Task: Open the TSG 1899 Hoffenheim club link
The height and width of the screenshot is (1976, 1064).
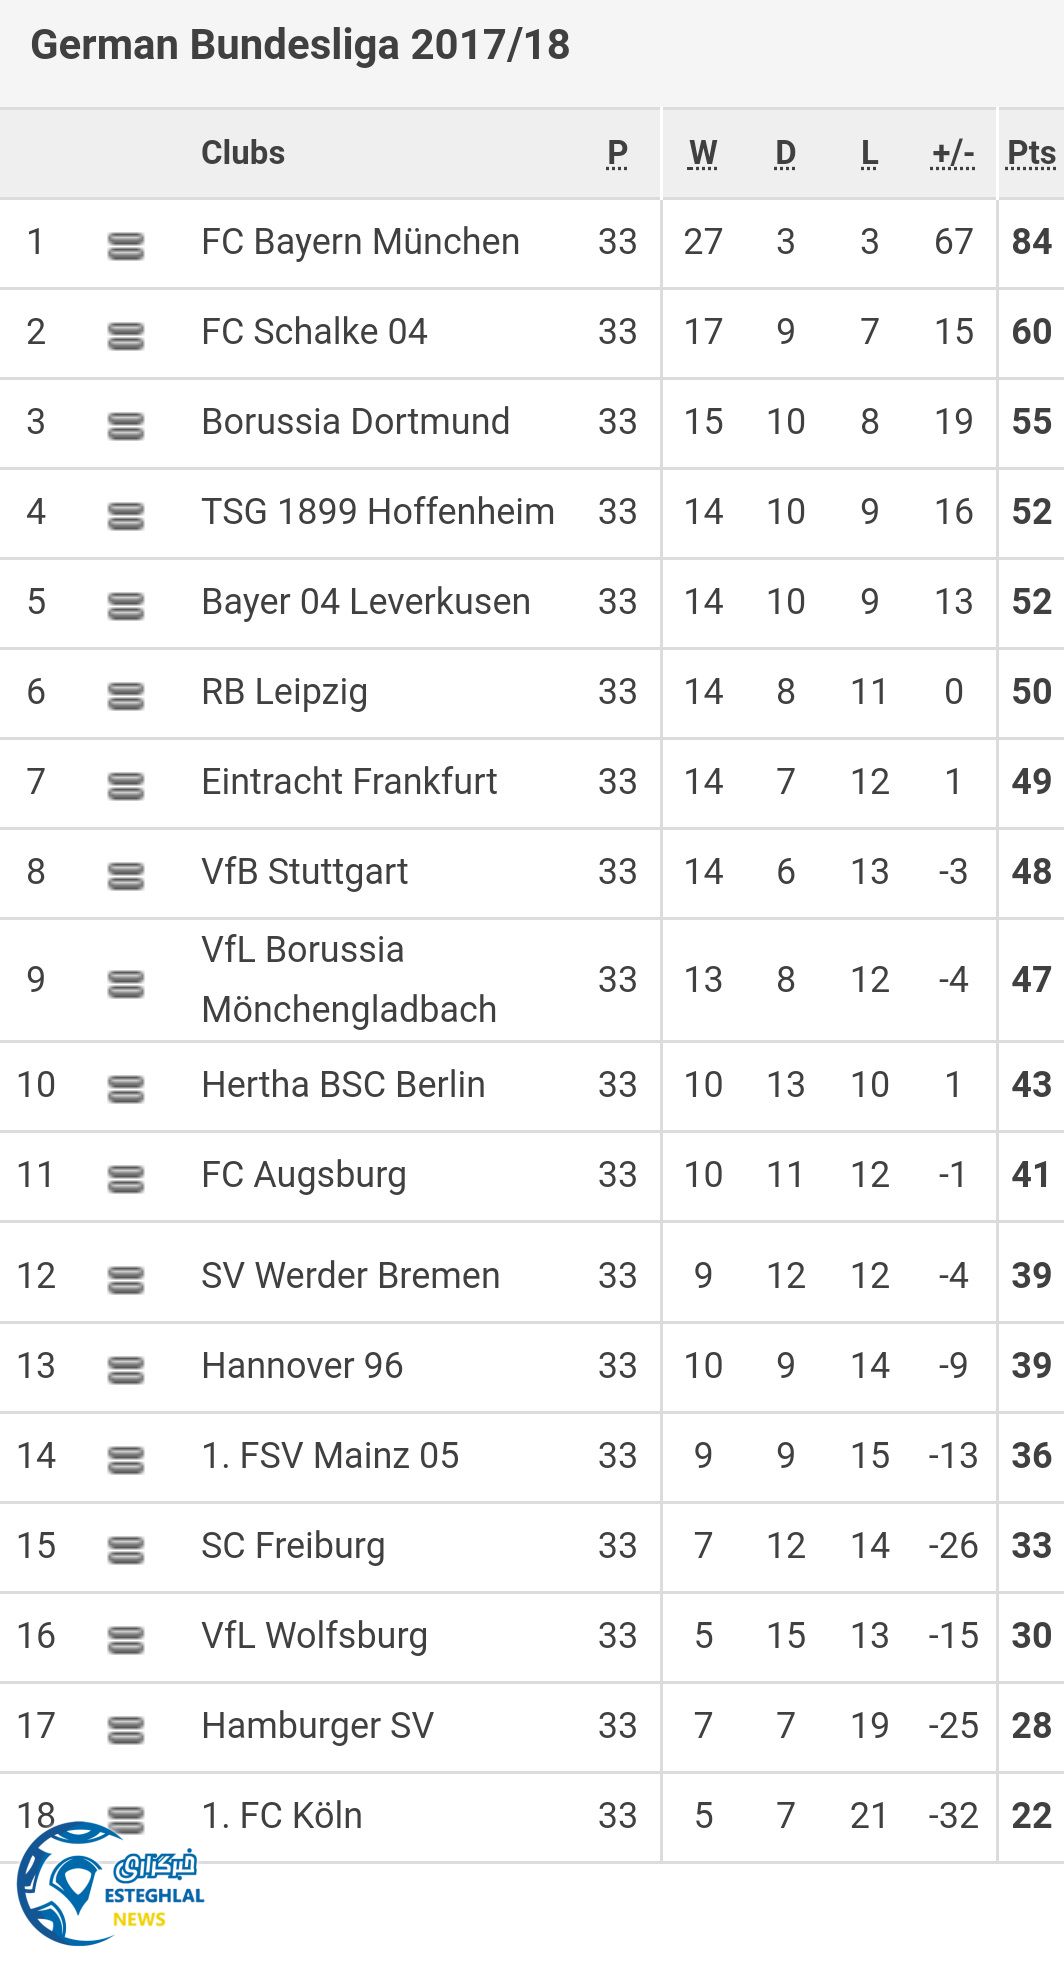Action: pyautogui.click(x=377, y=512)
